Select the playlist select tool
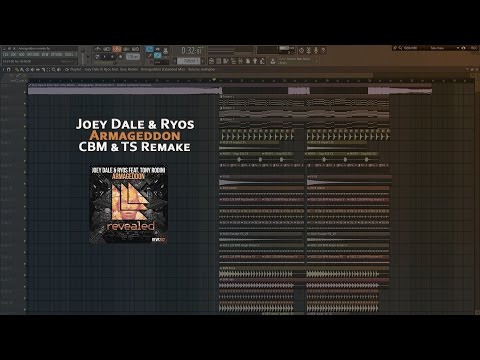The height and width of the screenshot is (360, 480). pos(48,69)
